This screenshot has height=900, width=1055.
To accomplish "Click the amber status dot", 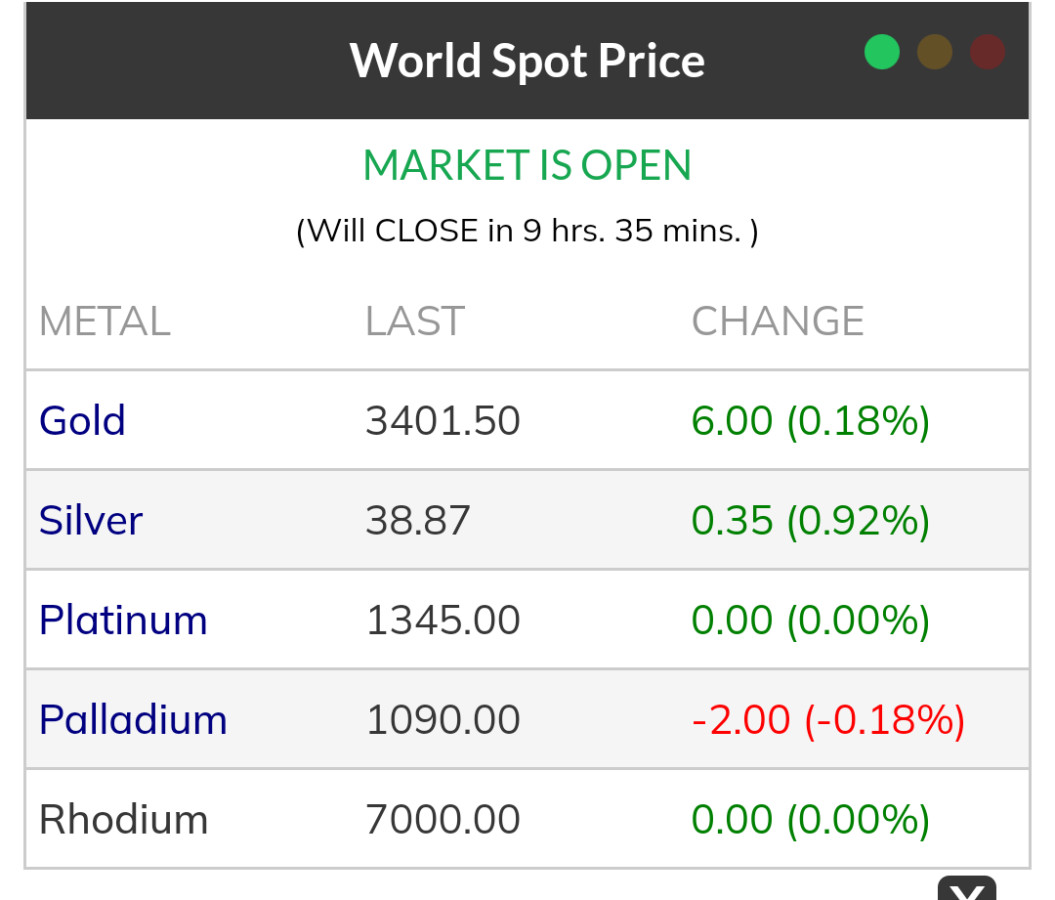I will click(x=935, y=52).
